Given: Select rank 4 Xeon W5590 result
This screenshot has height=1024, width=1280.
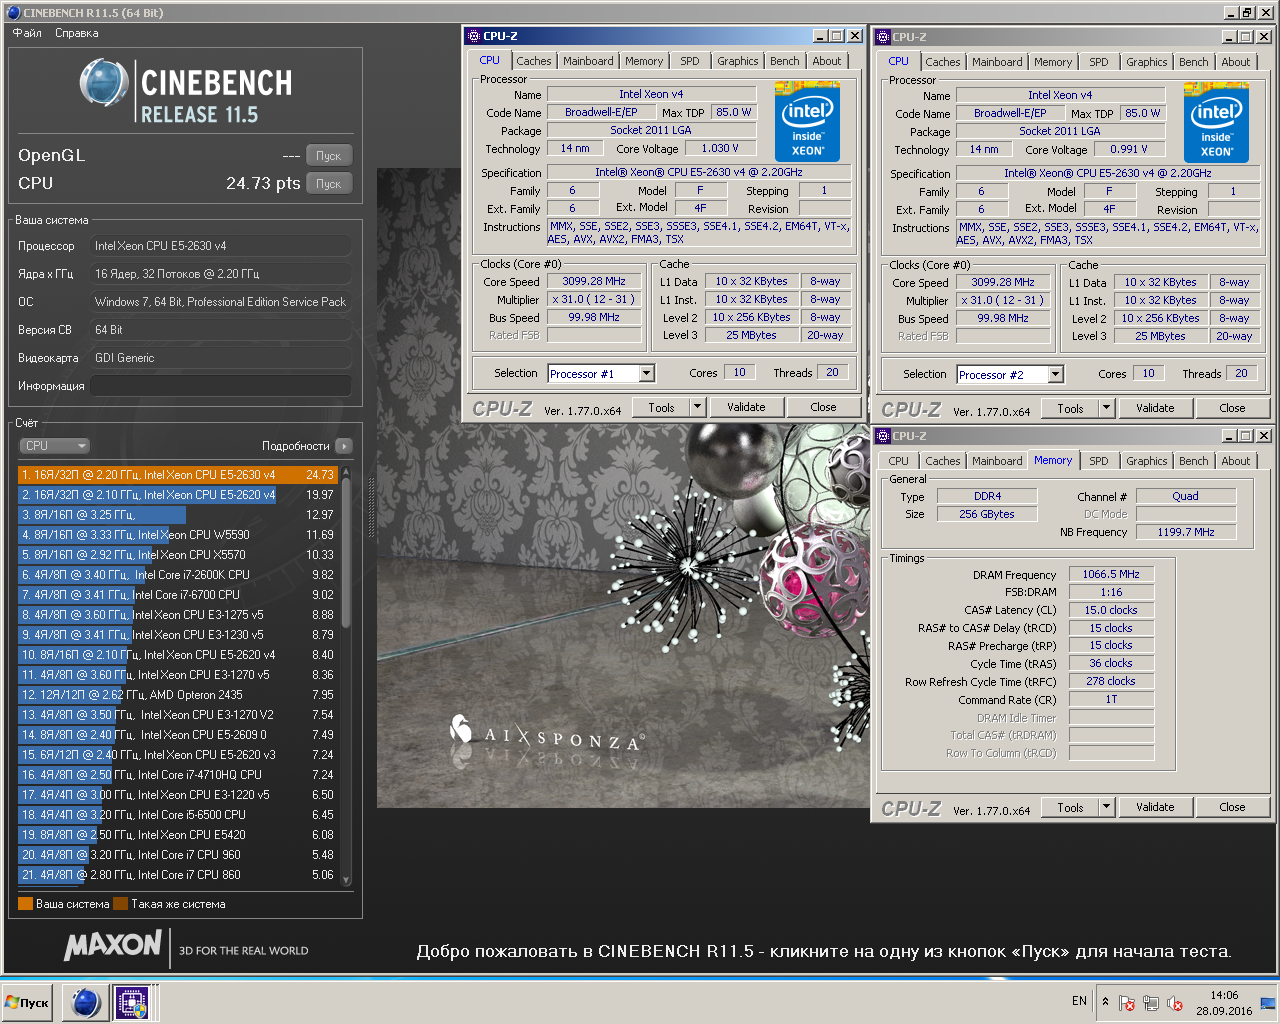Looking at the screenshot, I should [x=178, y=535].
